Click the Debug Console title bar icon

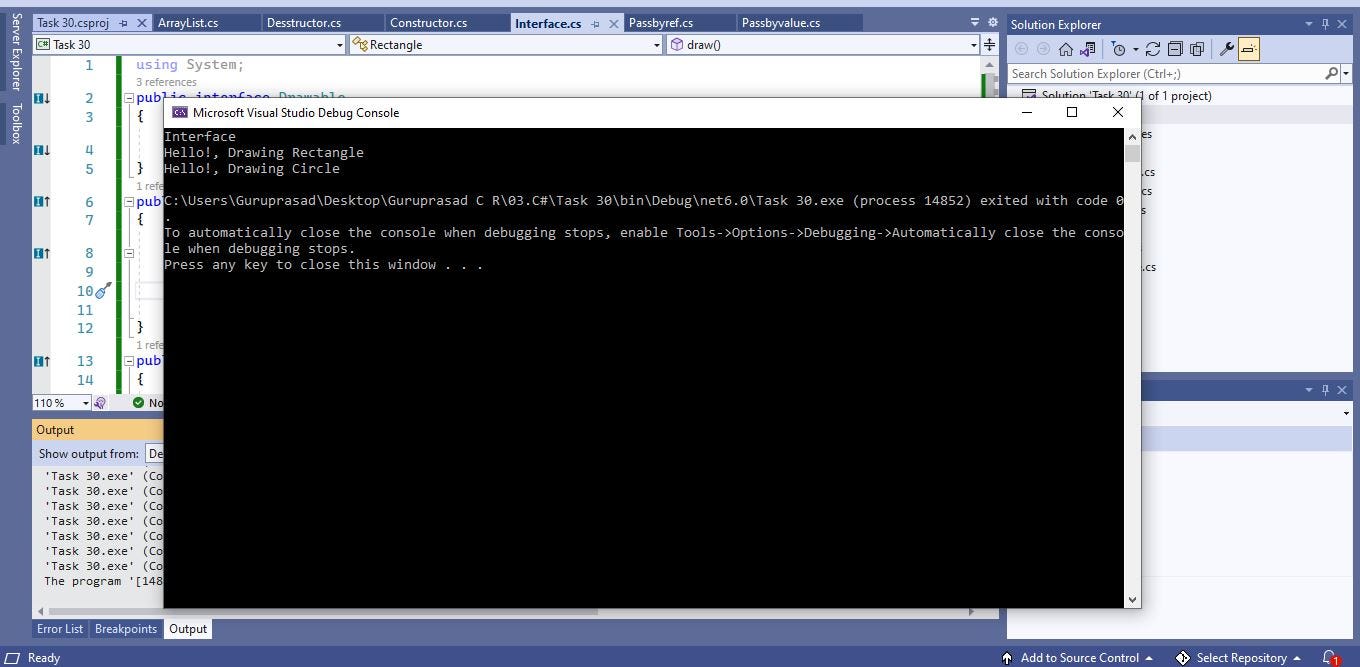point(180,112)
